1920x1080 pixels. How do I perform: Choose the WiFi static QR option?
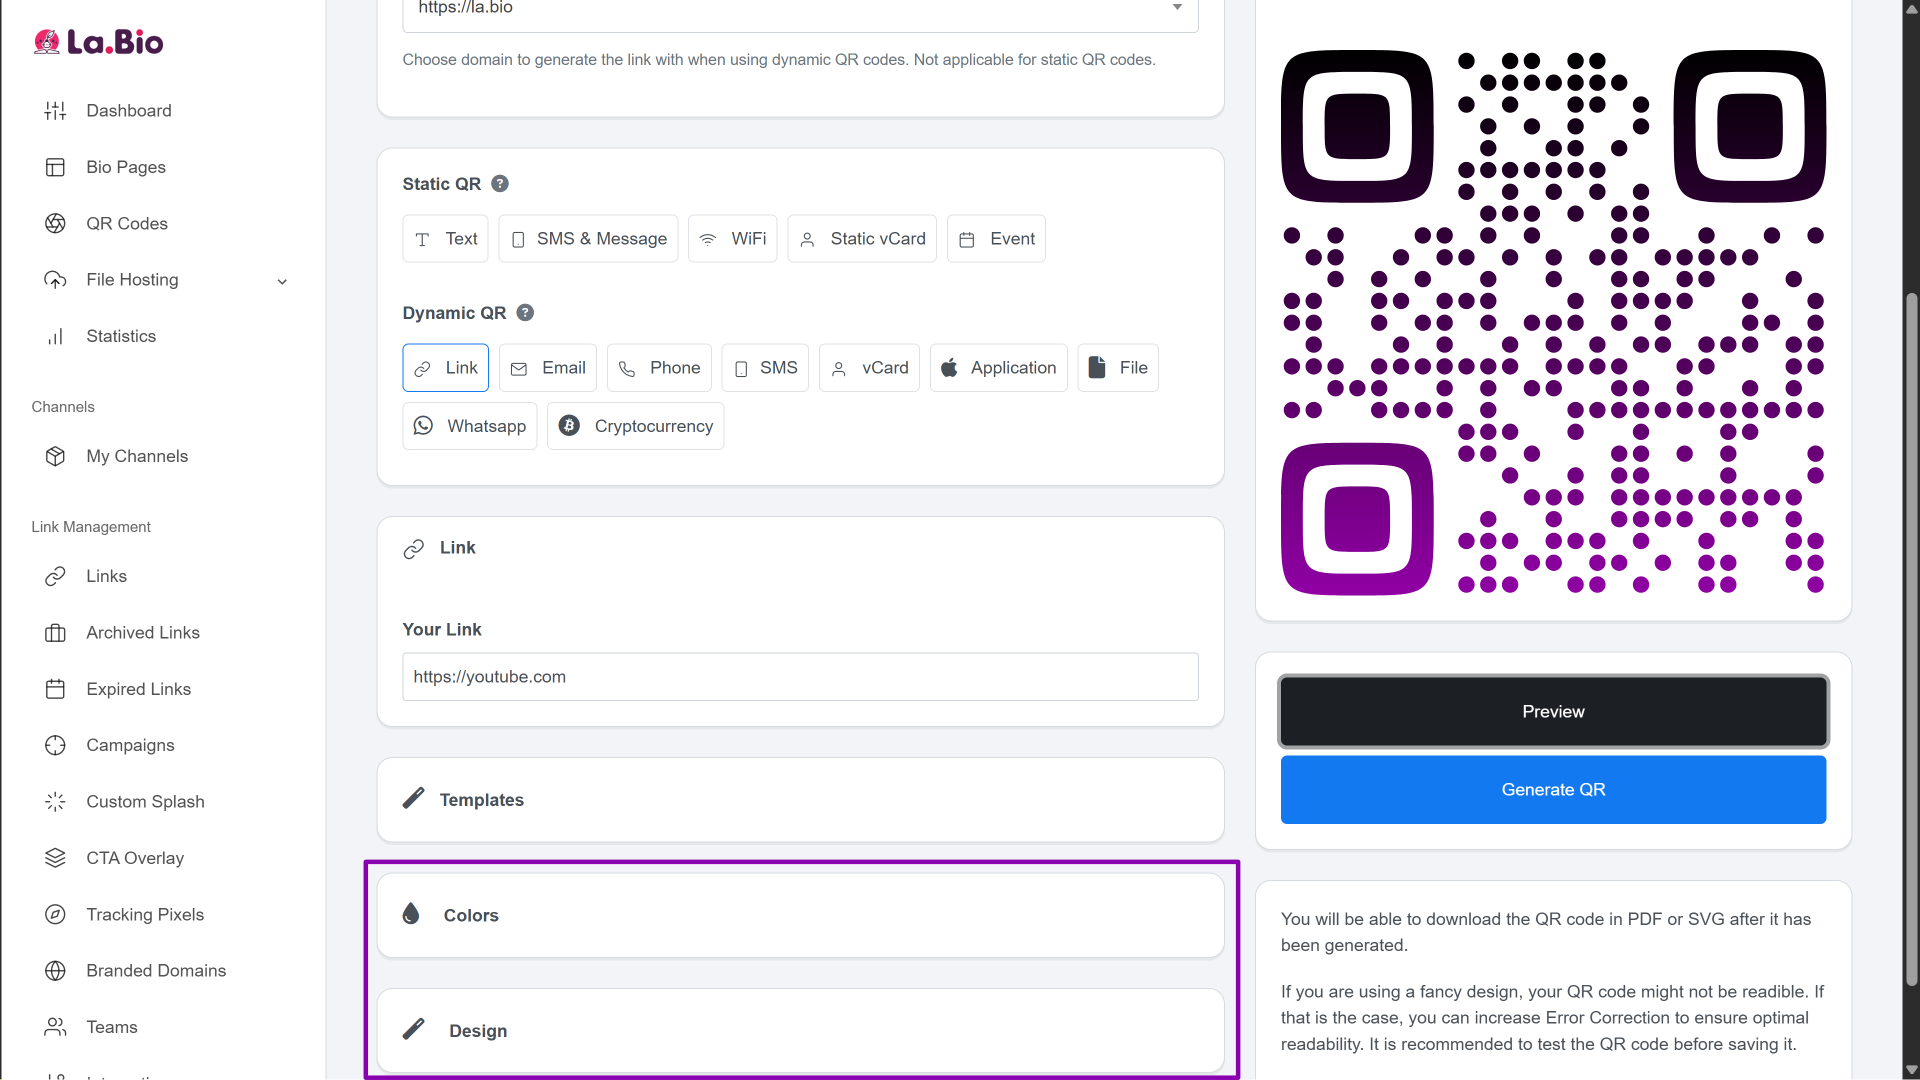732,239
